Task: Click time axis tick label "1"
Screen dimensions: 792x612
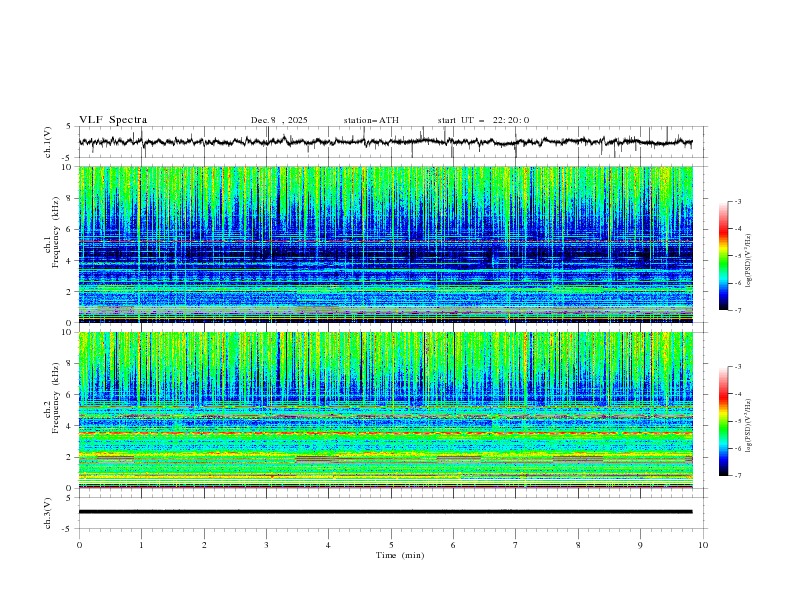Action: tap(141, 545)
